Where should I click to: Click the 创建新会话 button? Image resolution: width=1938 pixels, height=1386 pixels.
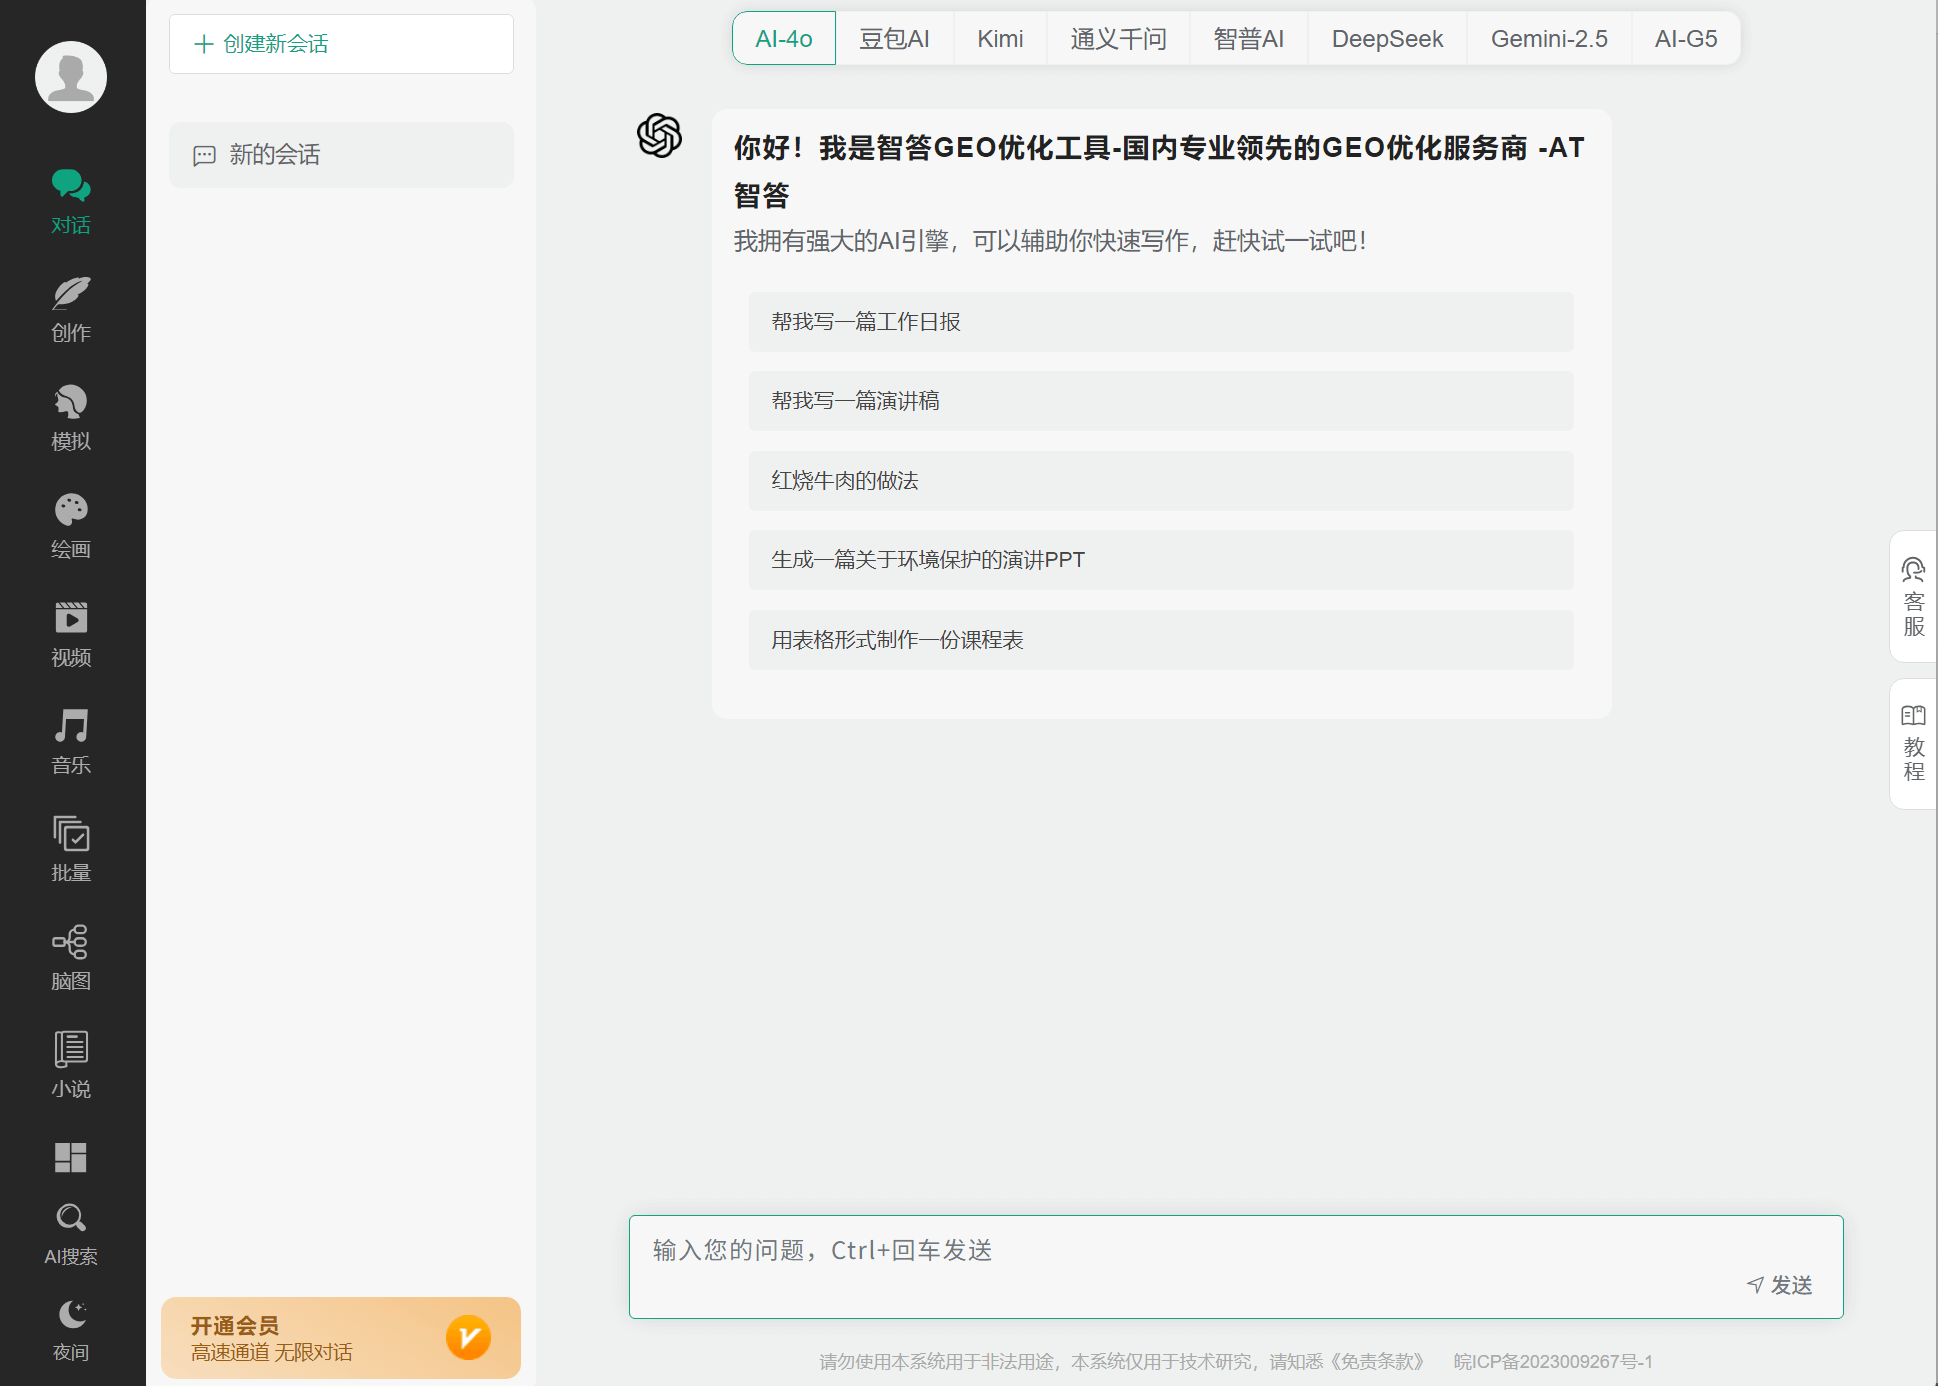point(341,44)
